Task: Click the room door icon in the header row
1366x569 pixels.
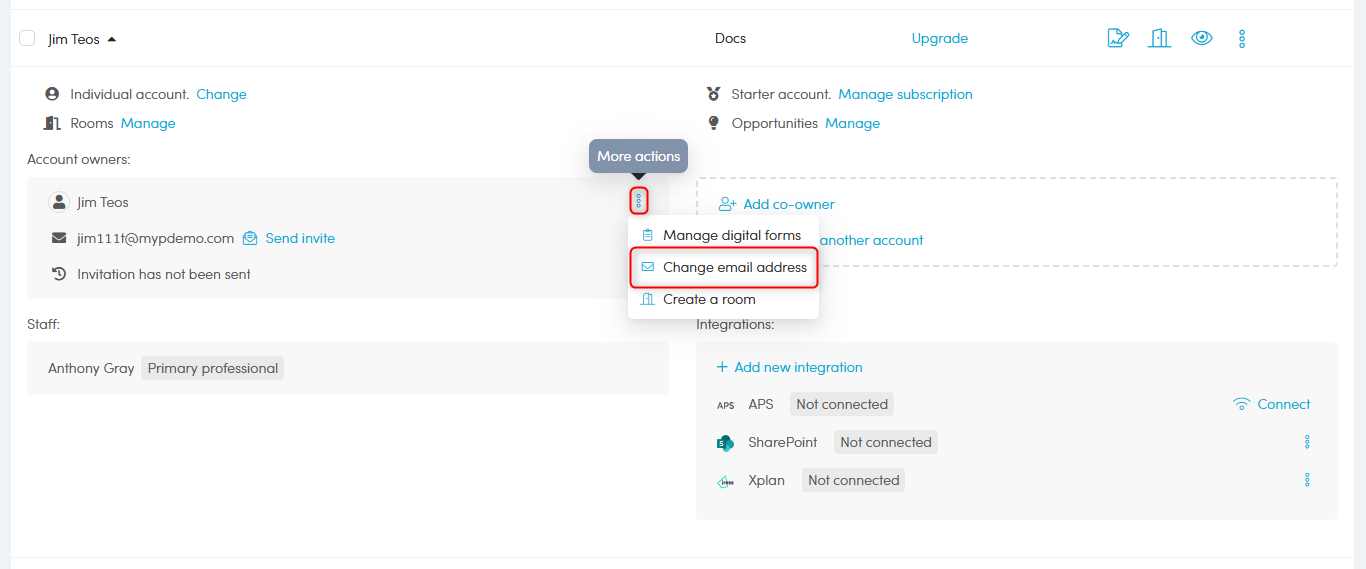Action: (x=1159, y=39)
